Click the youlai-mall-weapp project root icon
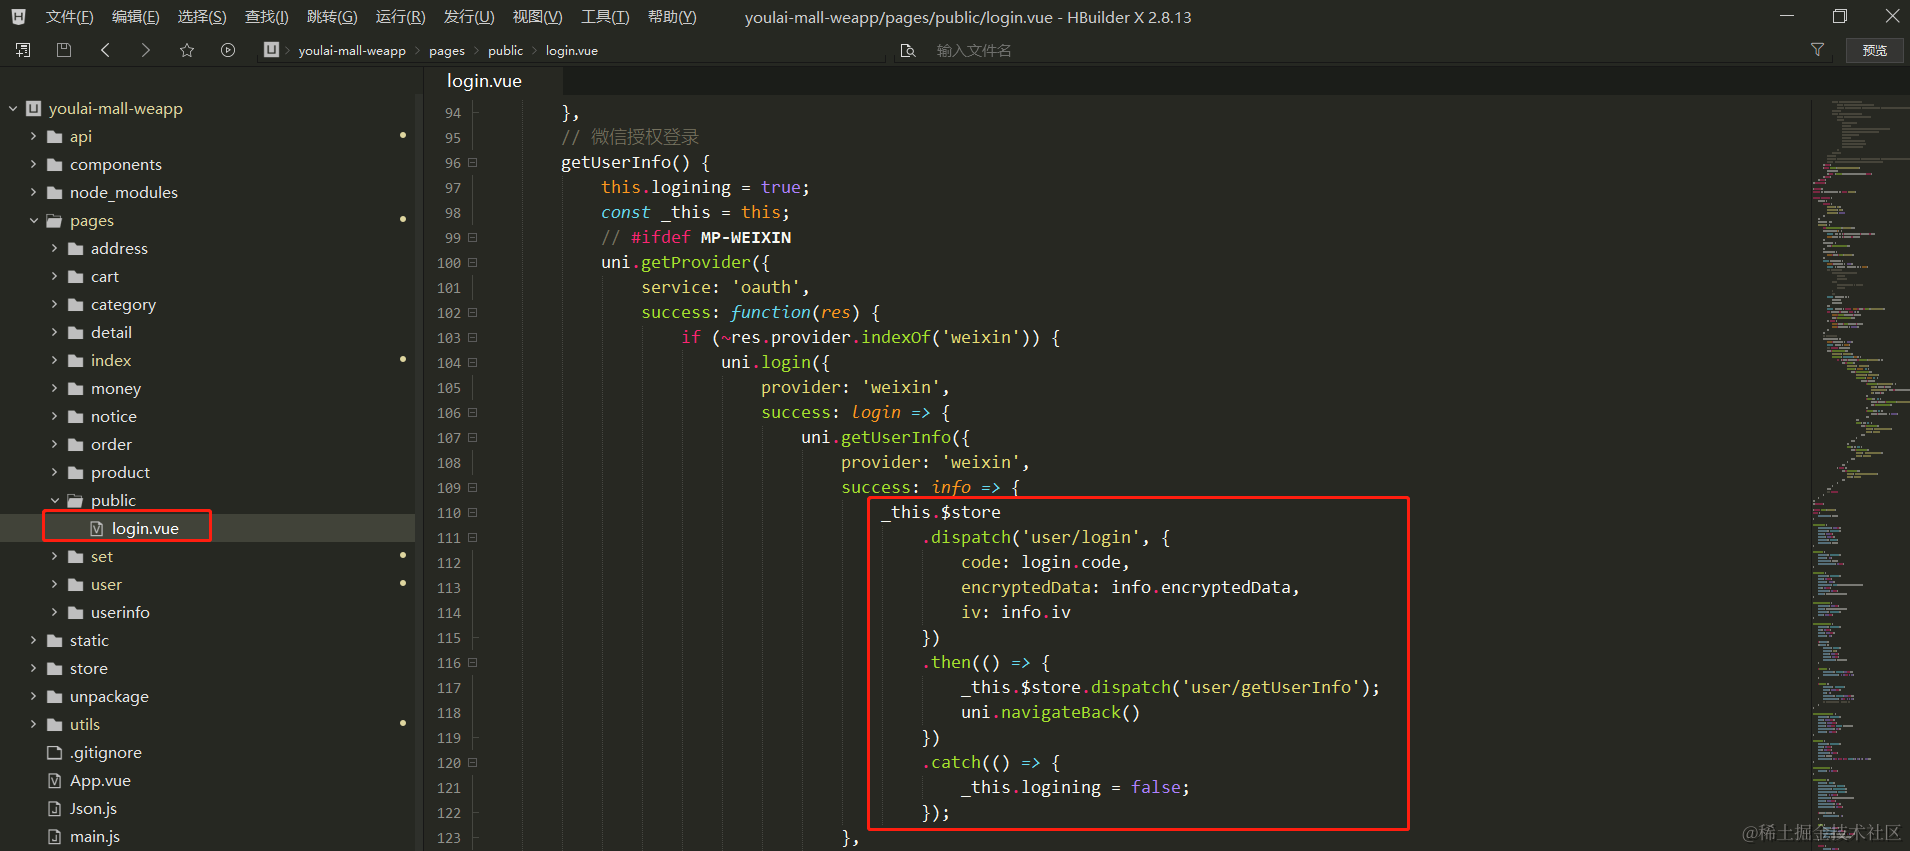This screenshot has height=851, width=1910. (34, 108)
